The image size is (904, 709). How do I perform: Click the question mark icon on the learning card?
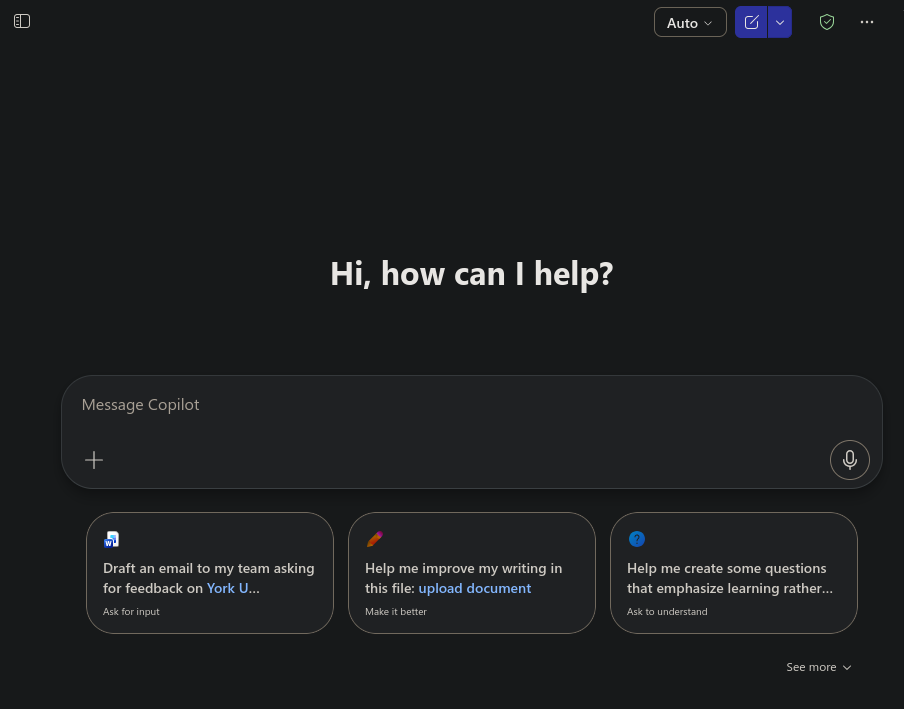click(637, 539)
